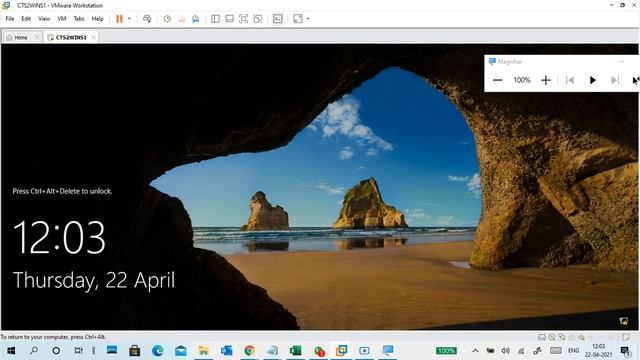The image size is (640, 360).
Task: Open taskbar Search
Action: tap(34, 351)
